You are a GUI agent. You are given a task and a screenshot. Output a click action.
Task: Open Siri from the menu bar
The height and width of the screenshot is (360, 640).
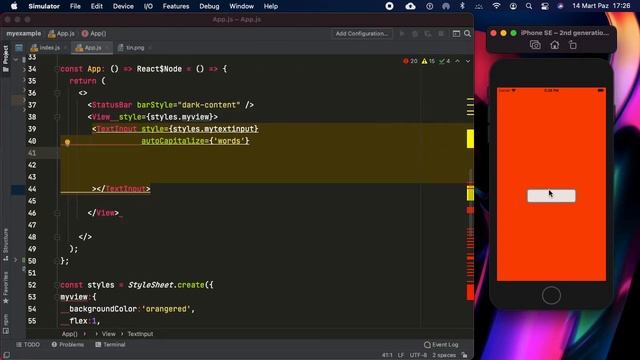tap(560, 6)
